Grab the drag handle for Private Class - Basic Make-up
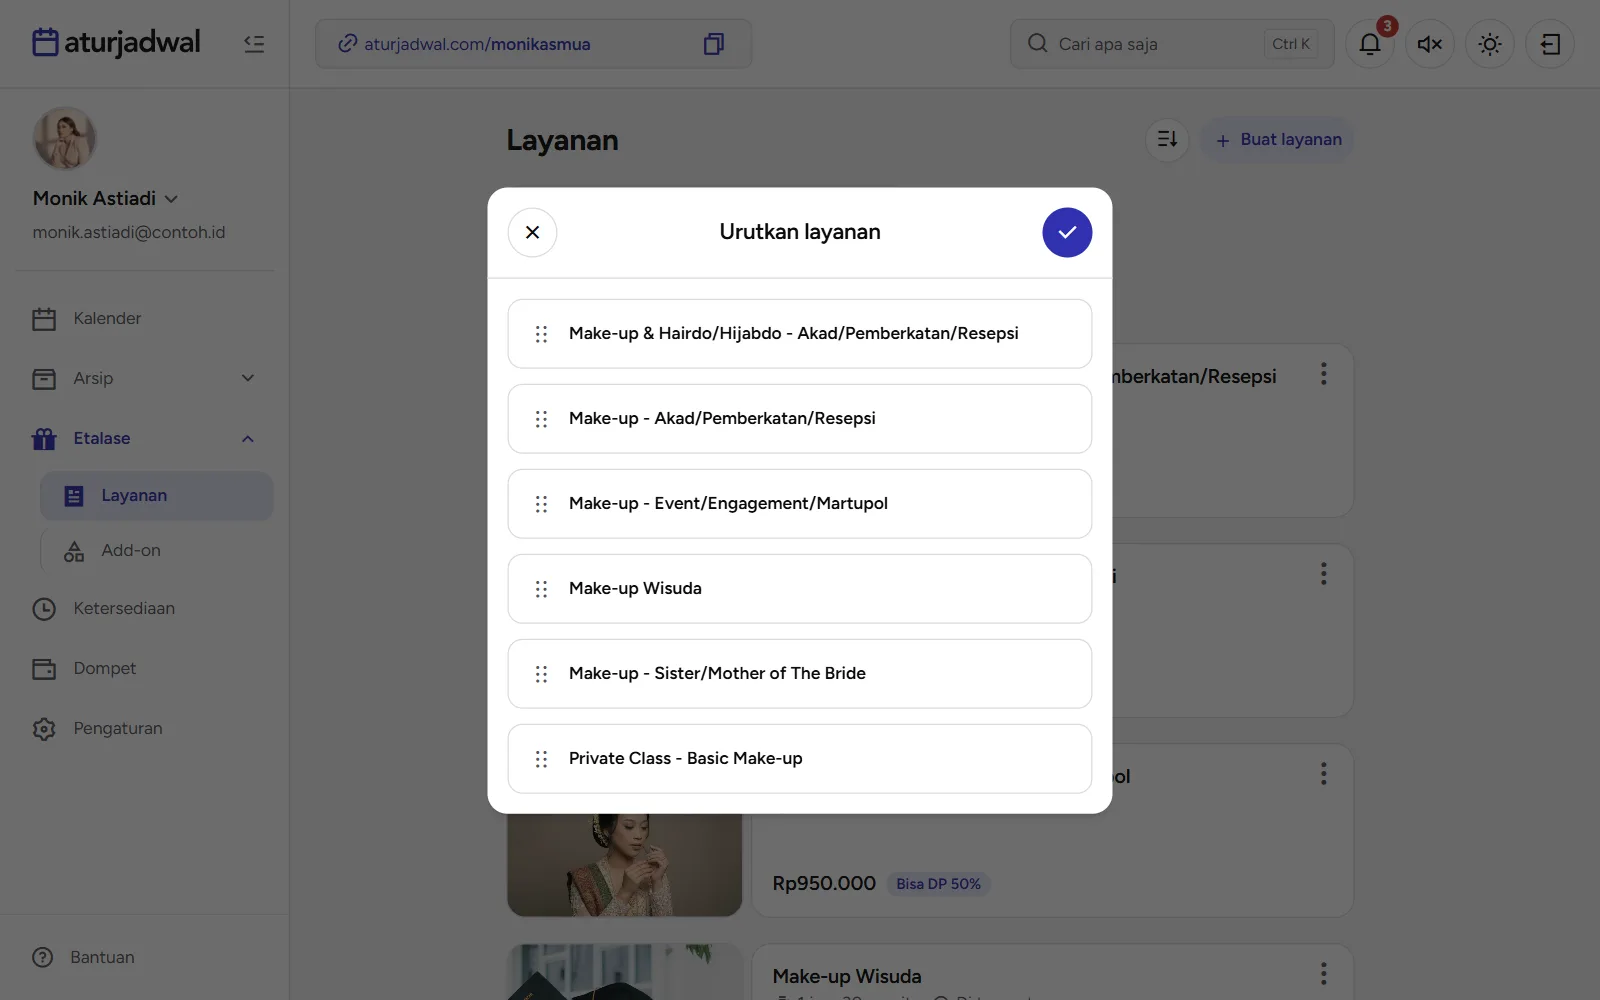The height and width of the screenshot is (1000, 1600). [541, 759]
